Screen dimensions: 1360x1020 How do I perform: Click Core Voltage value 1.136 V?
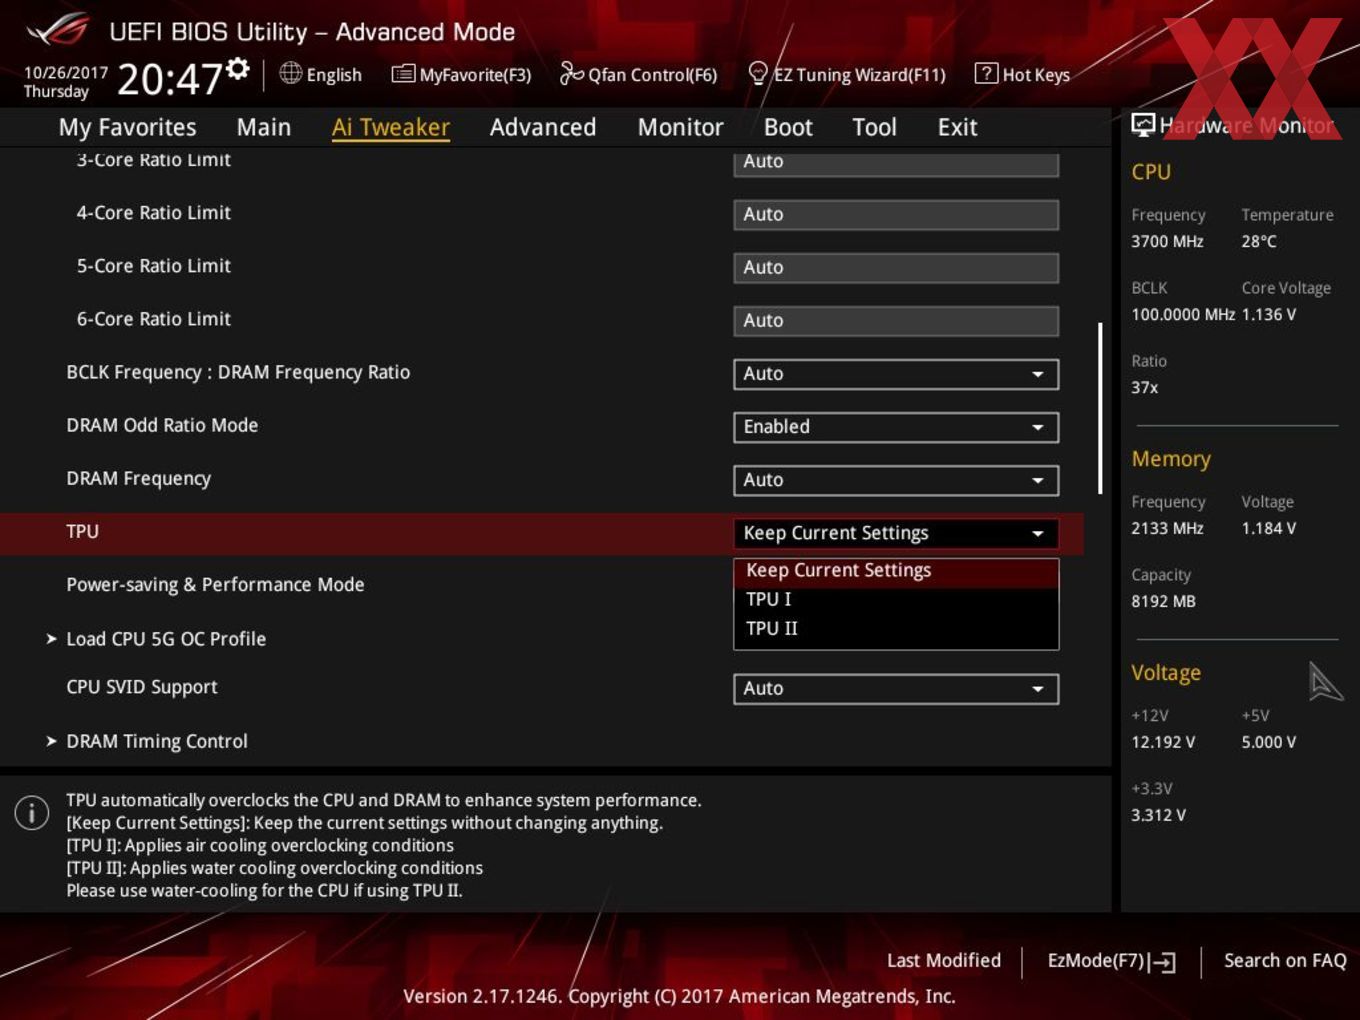point(1269,314)
